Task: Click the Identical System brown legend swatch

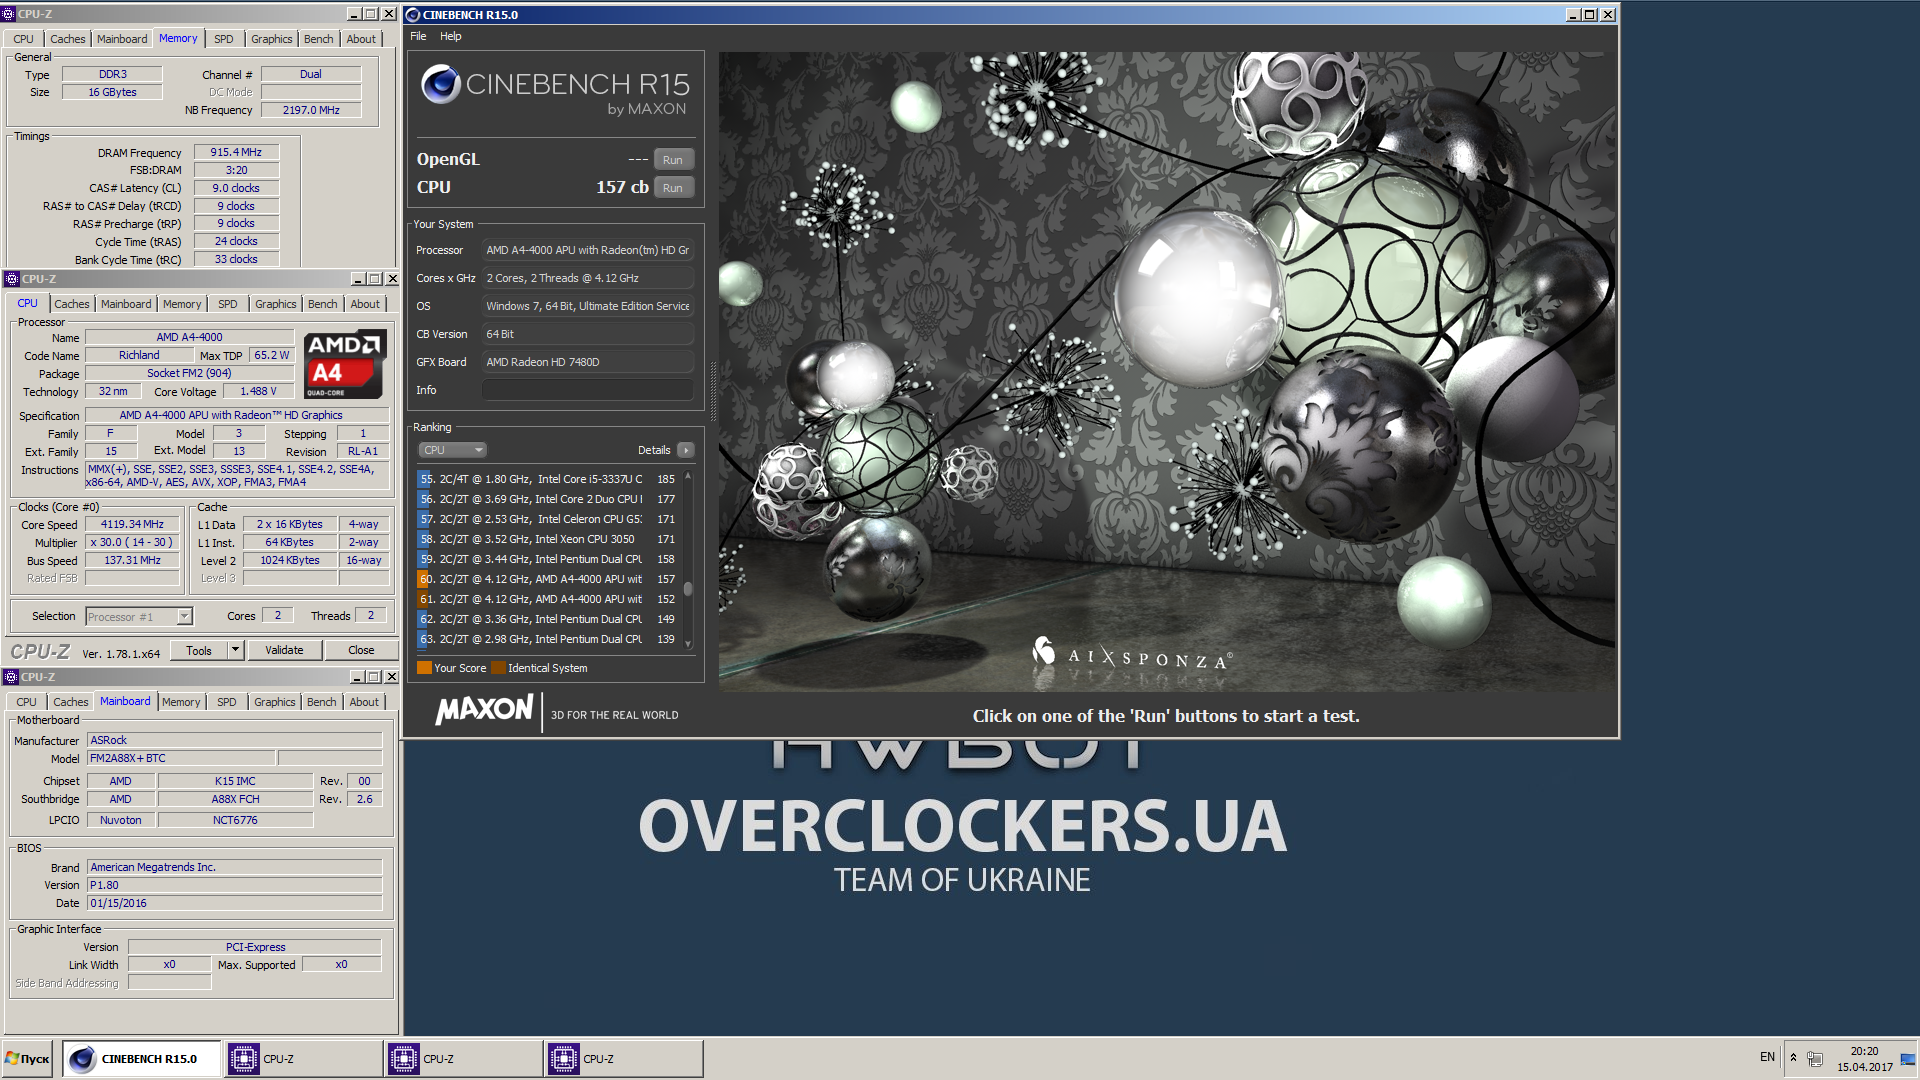Action: [498, 668]
